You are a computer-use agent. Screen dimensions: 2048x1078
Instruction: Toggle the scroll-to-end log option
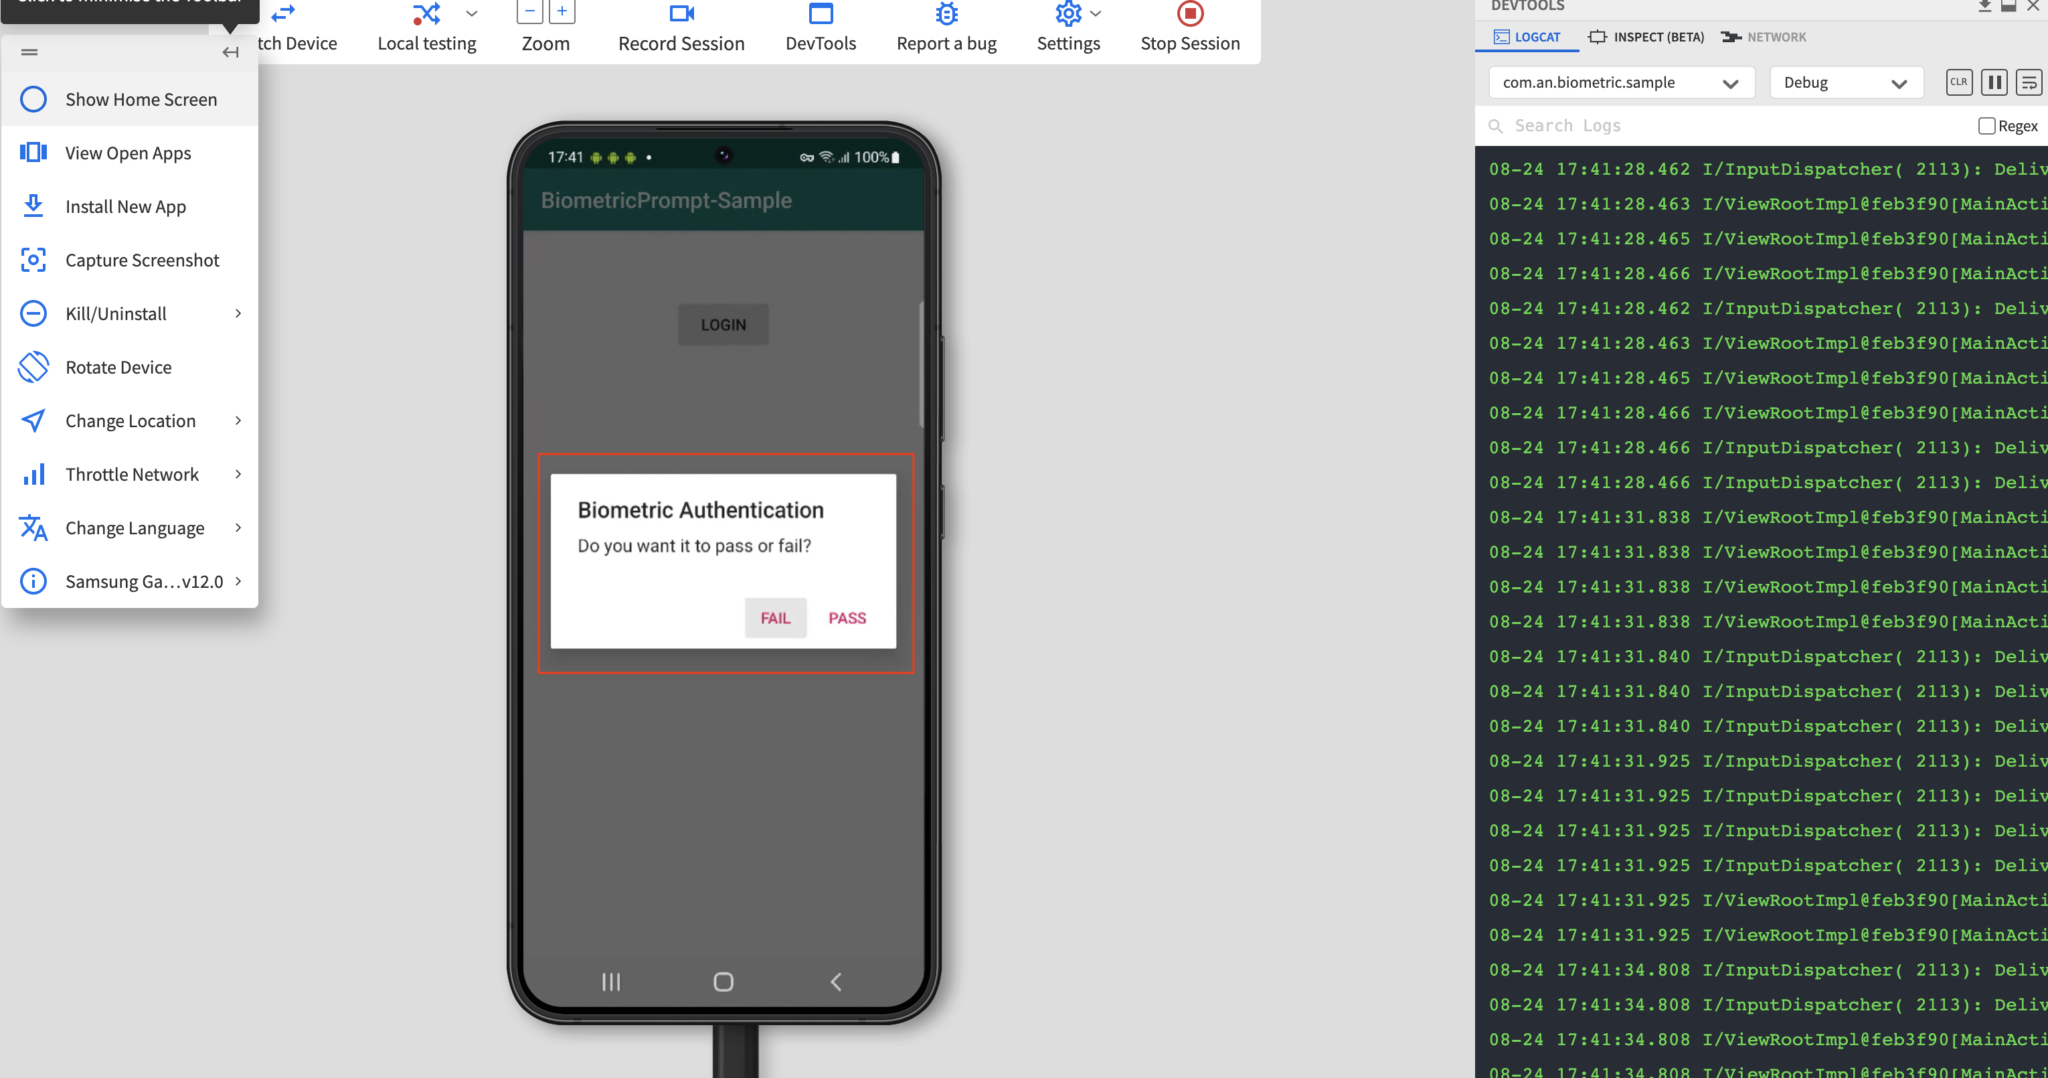[x=2028, y=82]
